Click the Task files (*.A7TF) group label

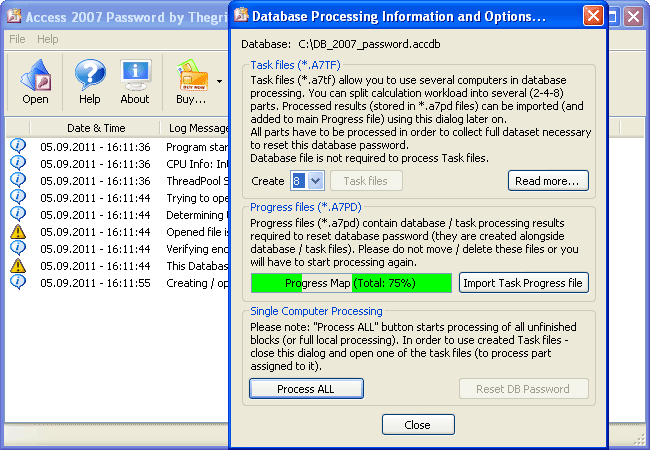point(295,65)
